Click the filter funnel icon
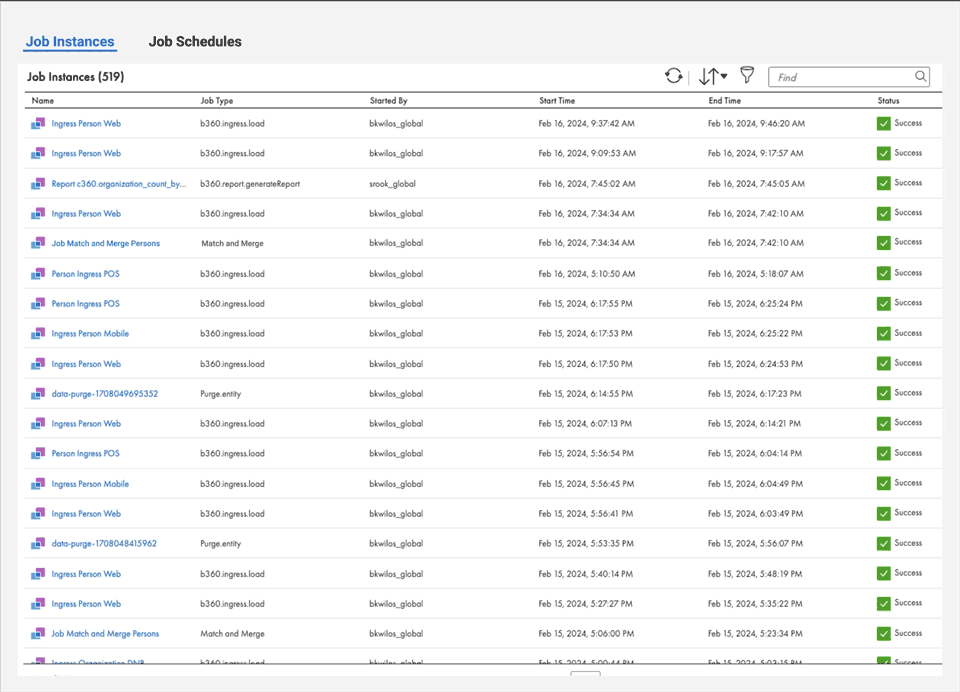Viewport: 960px width, 692px height. tap(747, 75)
